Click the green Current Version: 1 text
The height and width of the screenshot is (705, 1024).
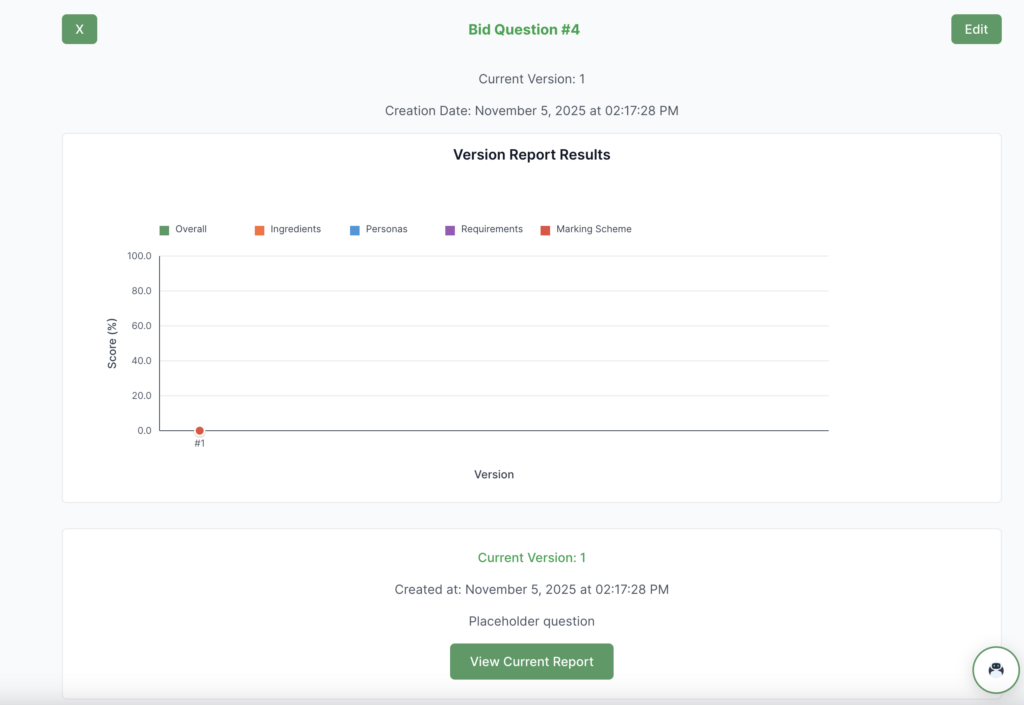(x=531, y=557)
